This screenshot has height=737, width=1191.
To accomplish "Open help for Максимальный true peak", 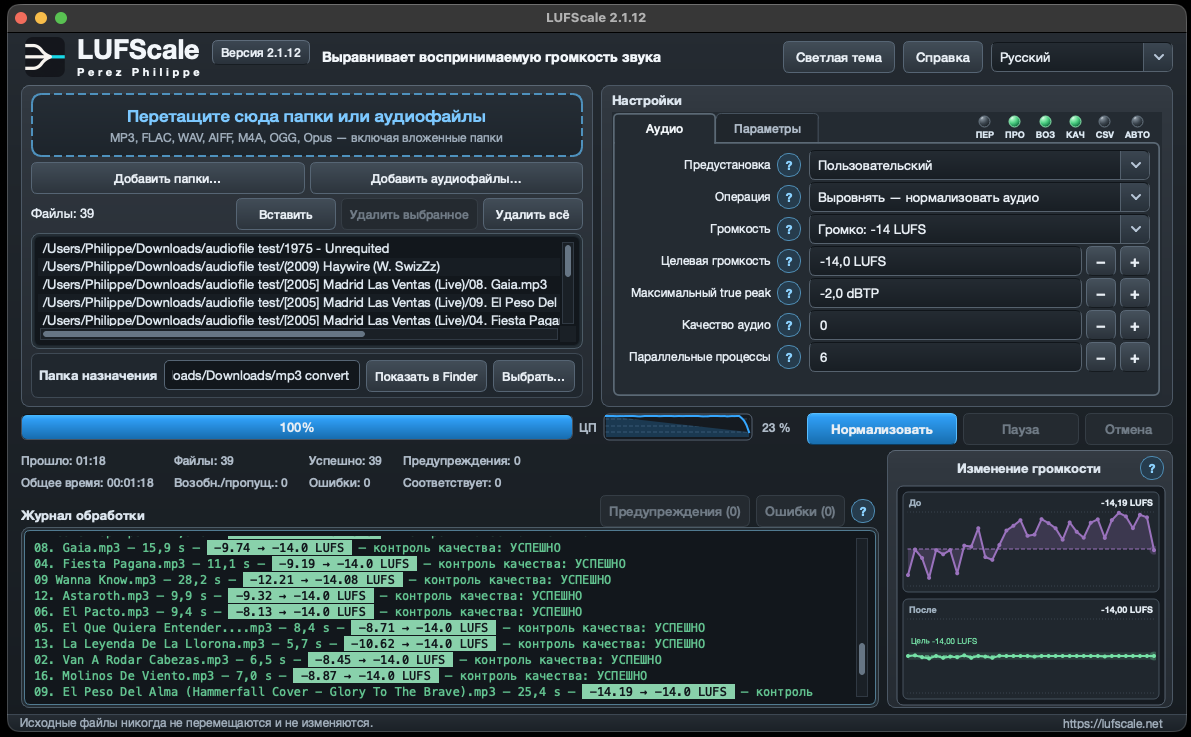I will click(x=789, y=293).
